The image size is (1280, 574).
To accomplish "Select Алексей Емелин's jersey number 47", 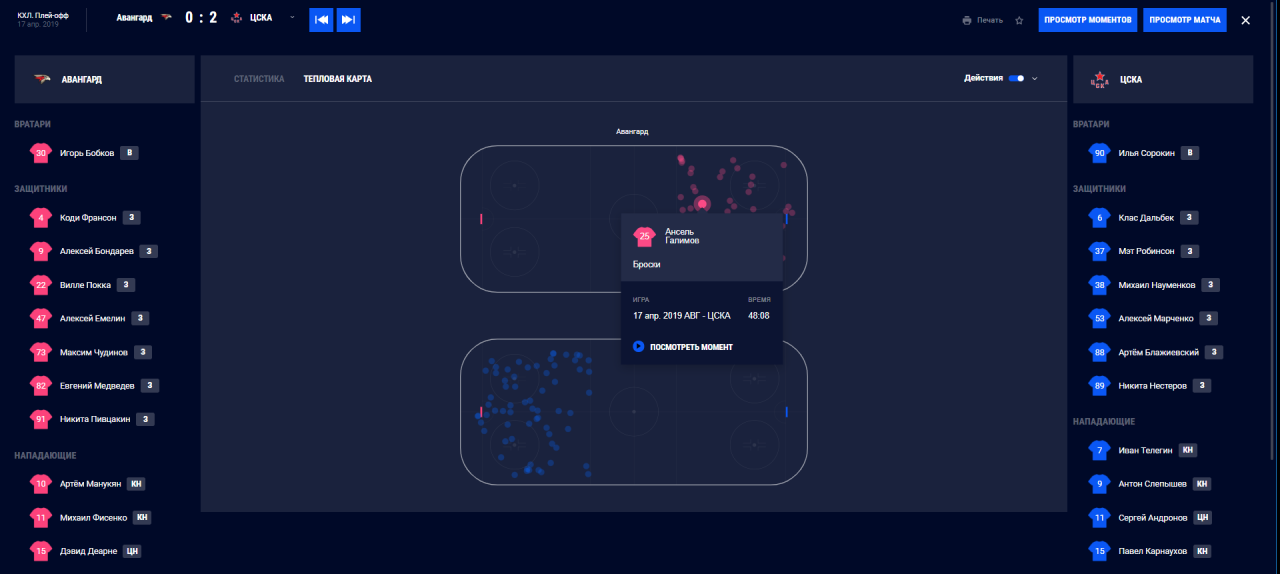I will [x=41, y=319].
